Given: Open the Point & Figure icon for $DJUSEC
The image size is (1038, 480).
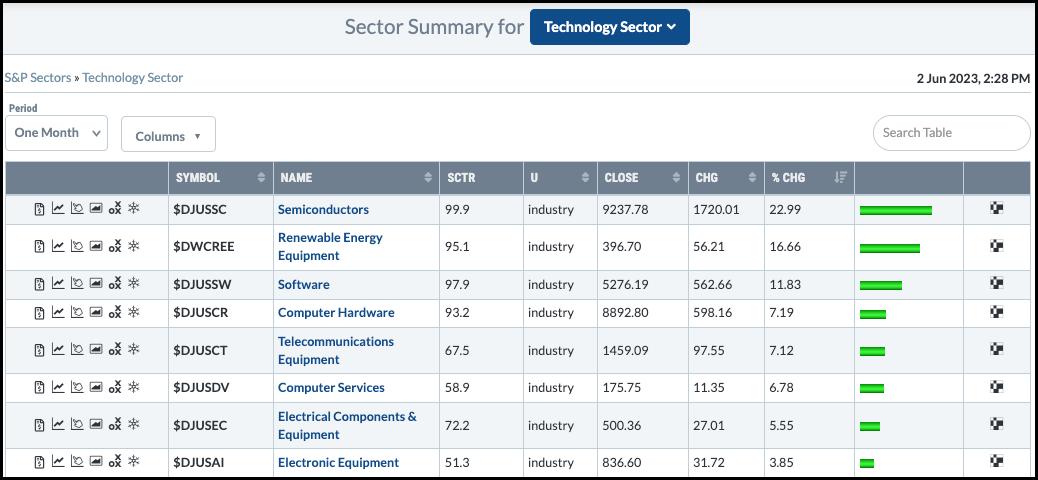Looking at the screenshot, I should click(x=115, y=425).
